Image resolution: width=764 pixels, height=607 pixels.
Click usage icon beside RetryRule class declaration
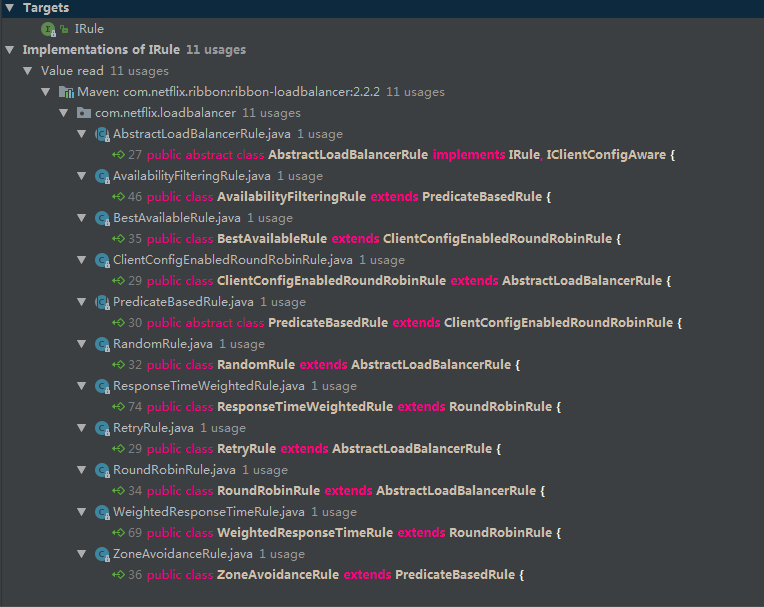tap(118, 448)
